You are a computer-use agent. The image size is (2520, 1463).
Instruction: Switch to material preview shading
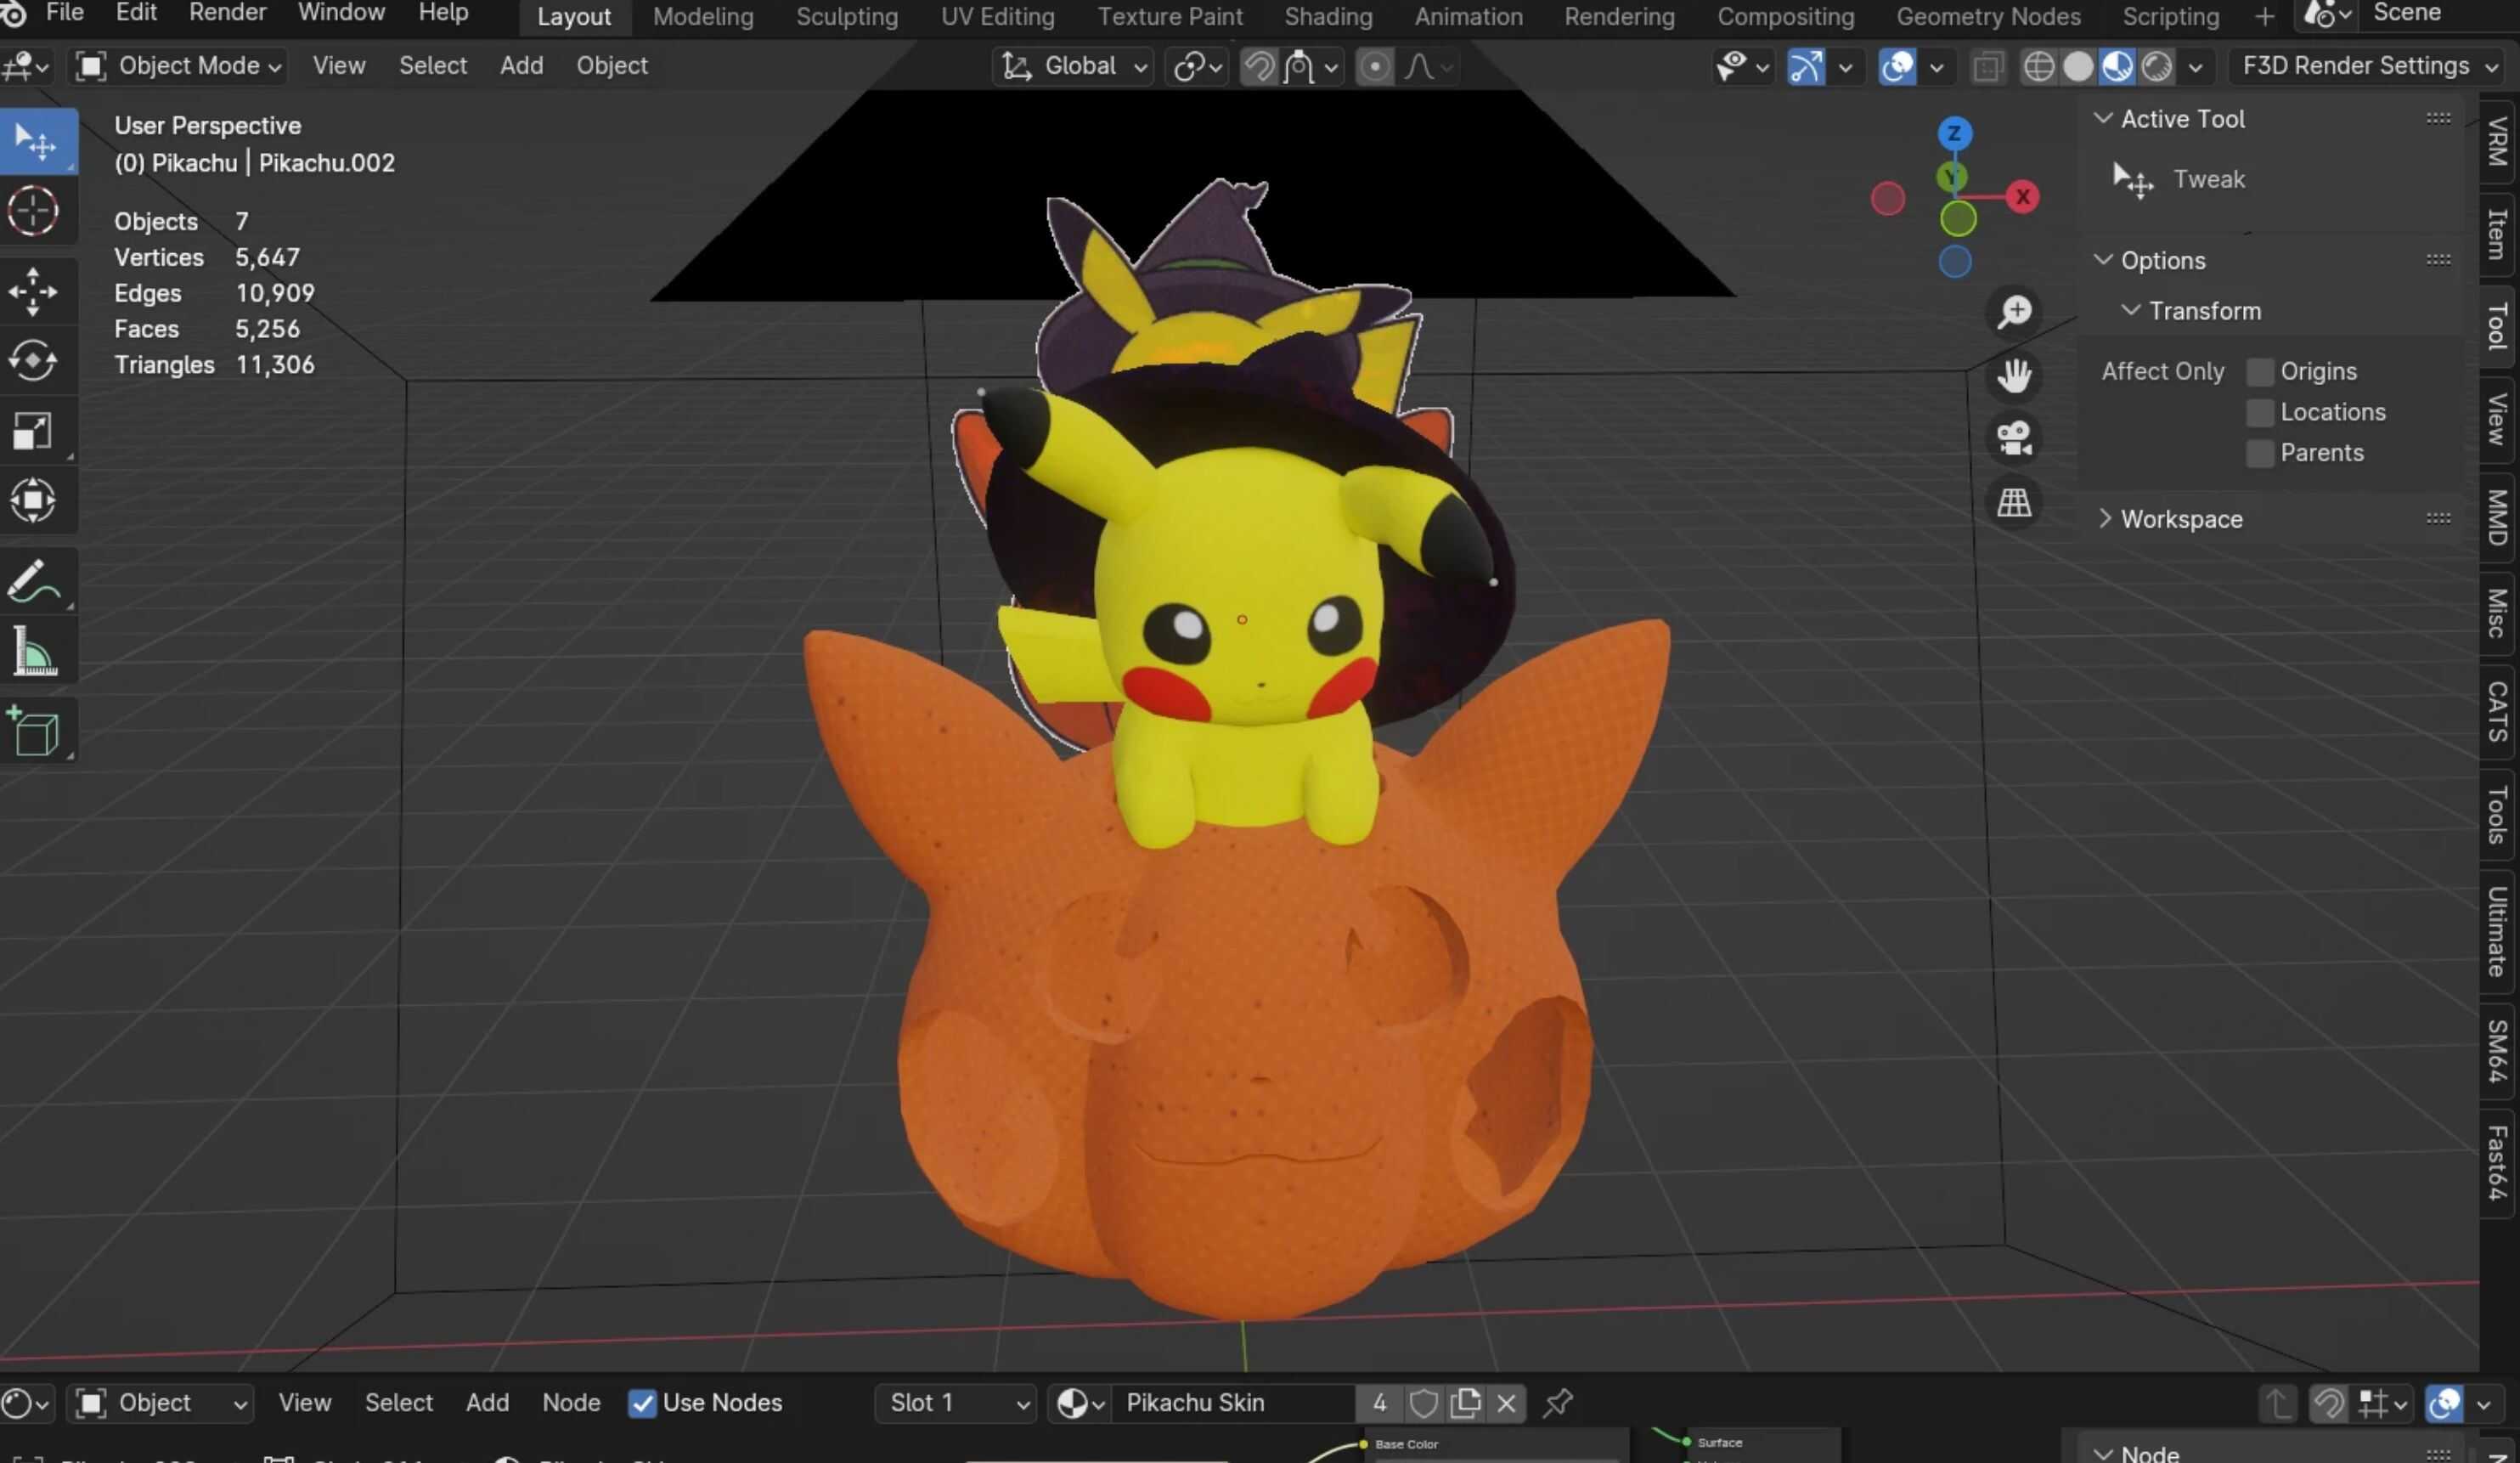(x=2117, y=67)
